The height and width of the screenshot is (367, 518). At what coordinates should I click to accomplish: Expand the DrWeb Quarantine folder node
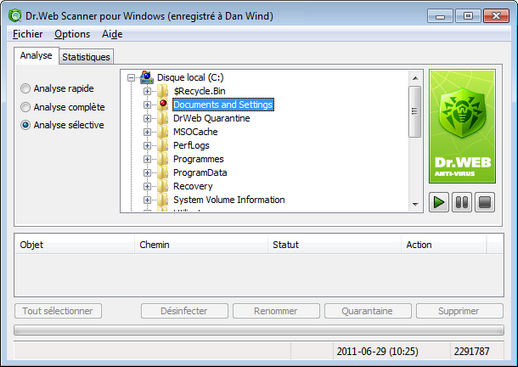(x=147, y=118)
